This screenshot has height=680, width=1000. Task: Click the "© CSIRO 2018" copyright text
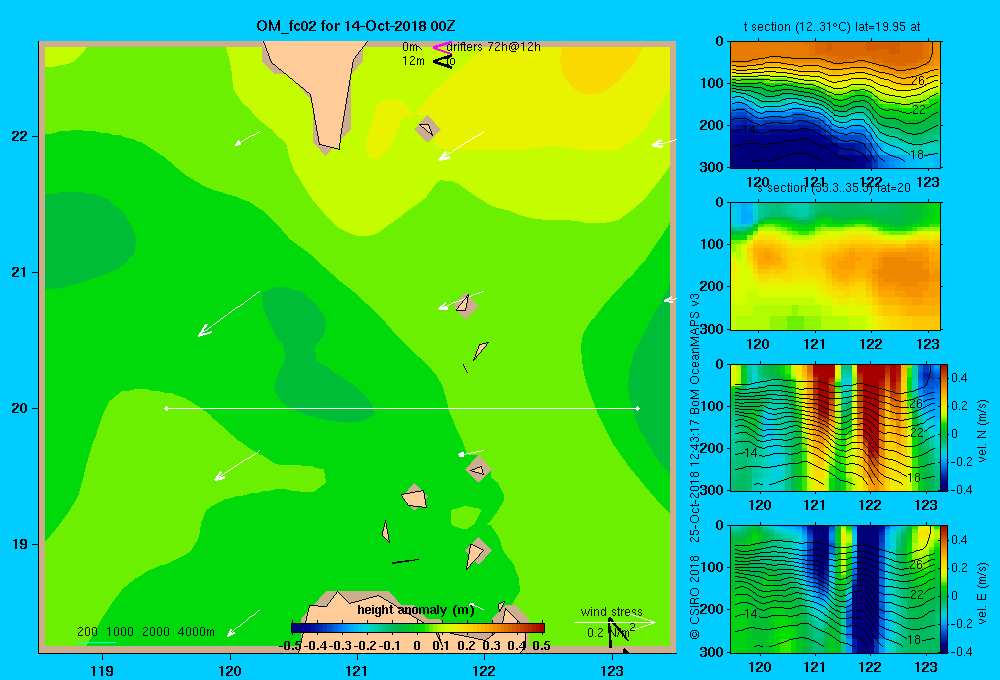tap(695, 597)
